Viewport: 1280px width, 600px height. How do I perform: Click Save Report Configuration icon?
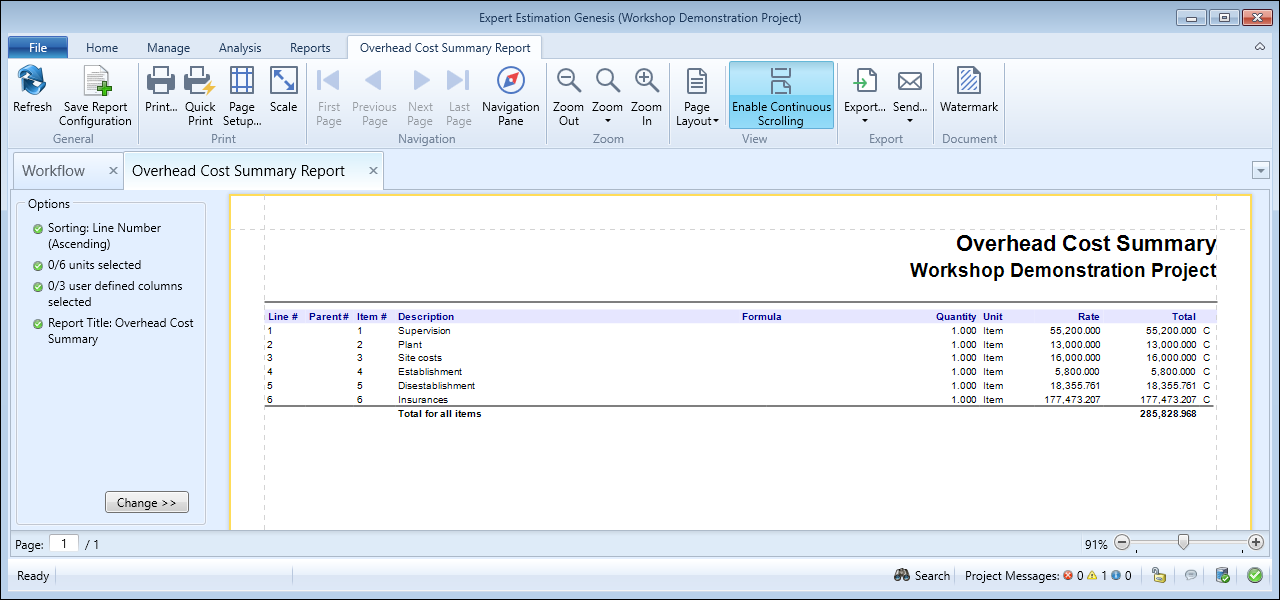[95, 82]
